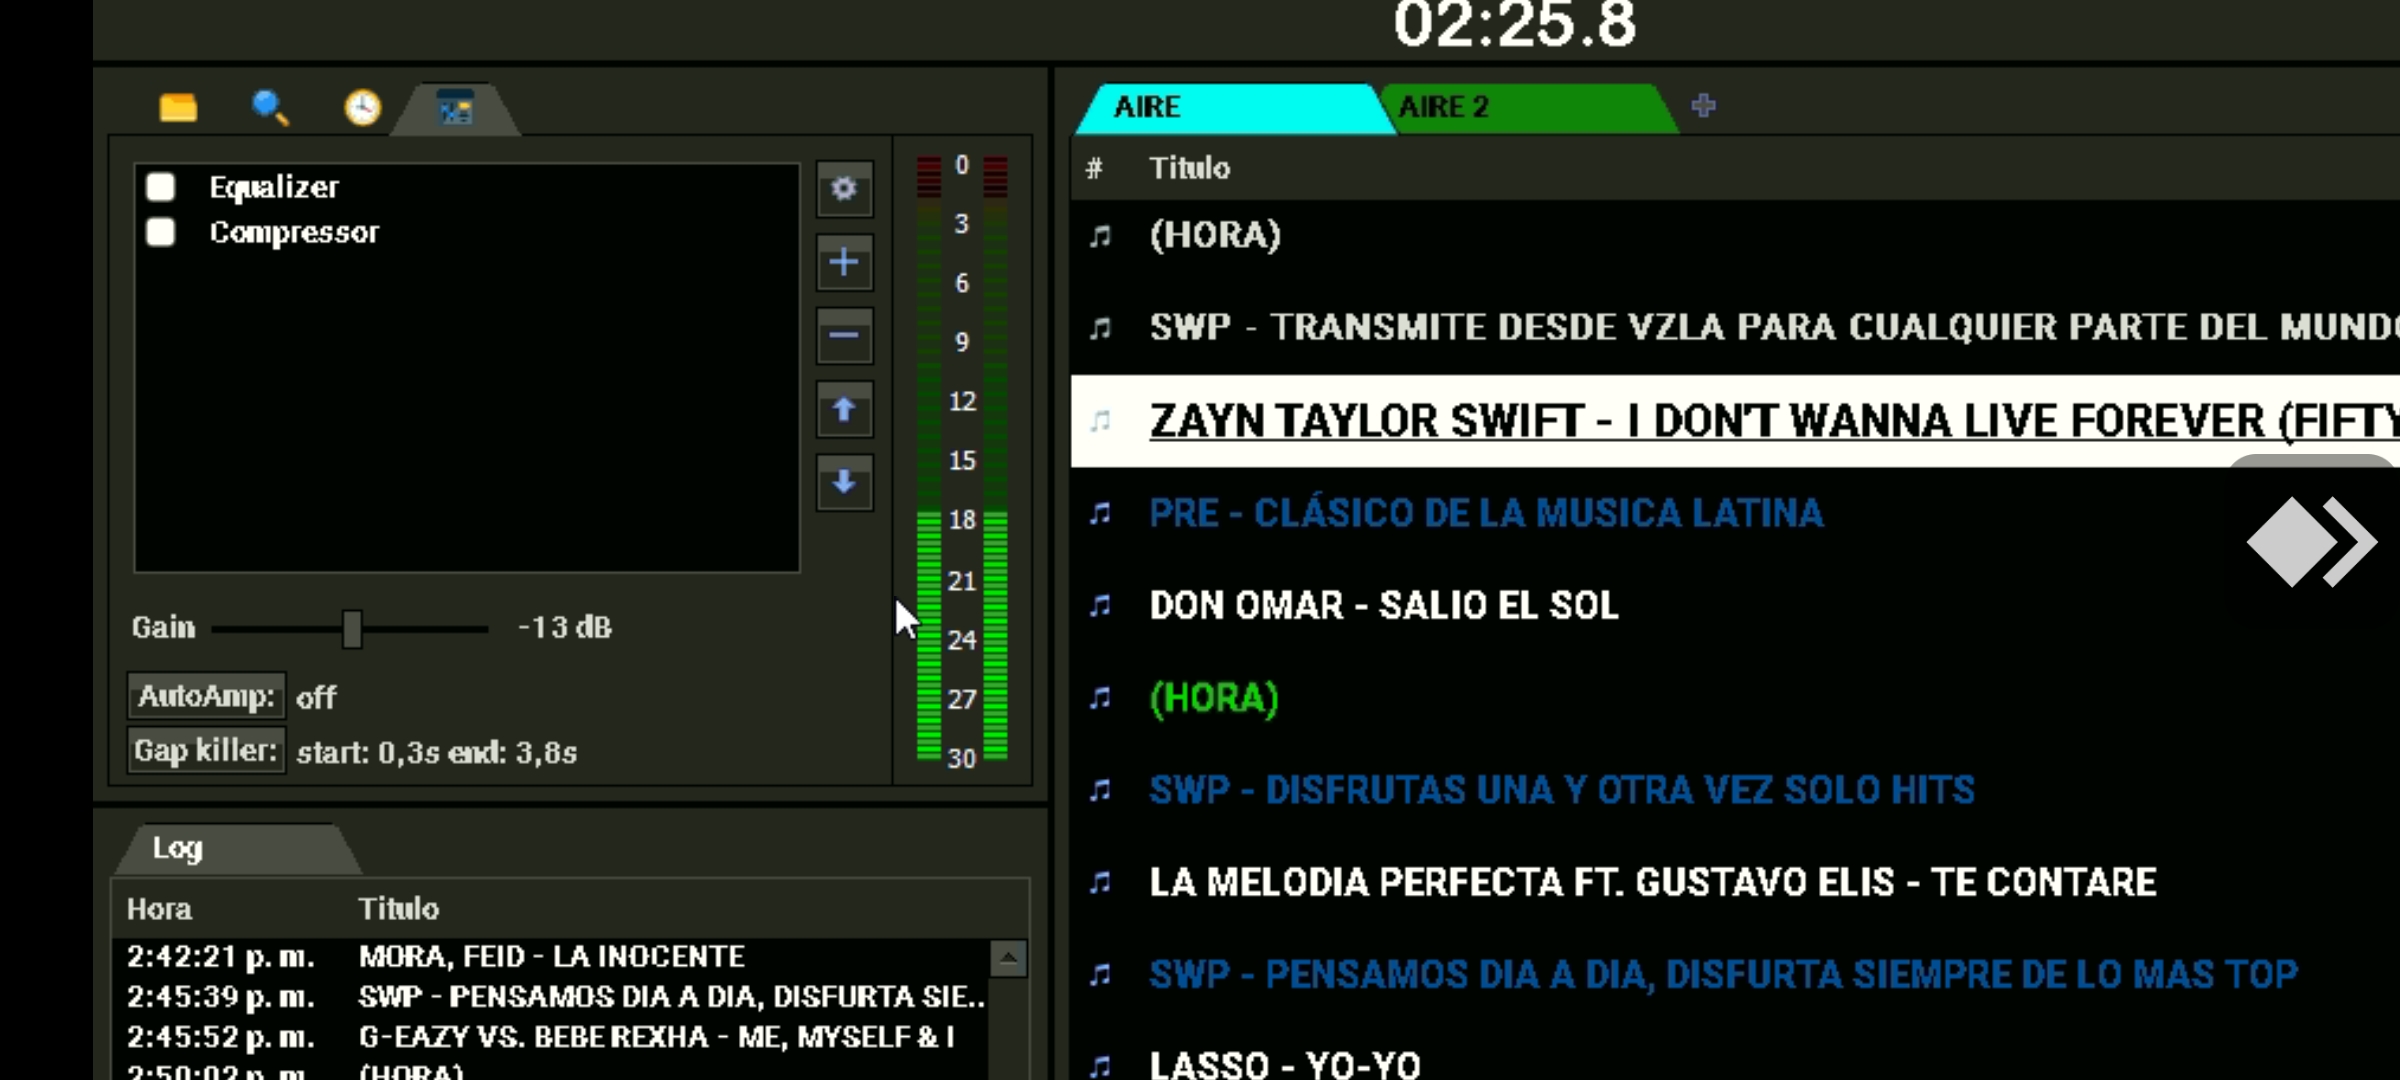Viewport: 2400px width, 1080px height.
Task: Move effect up with the up arrow
Action: [844, 409]
